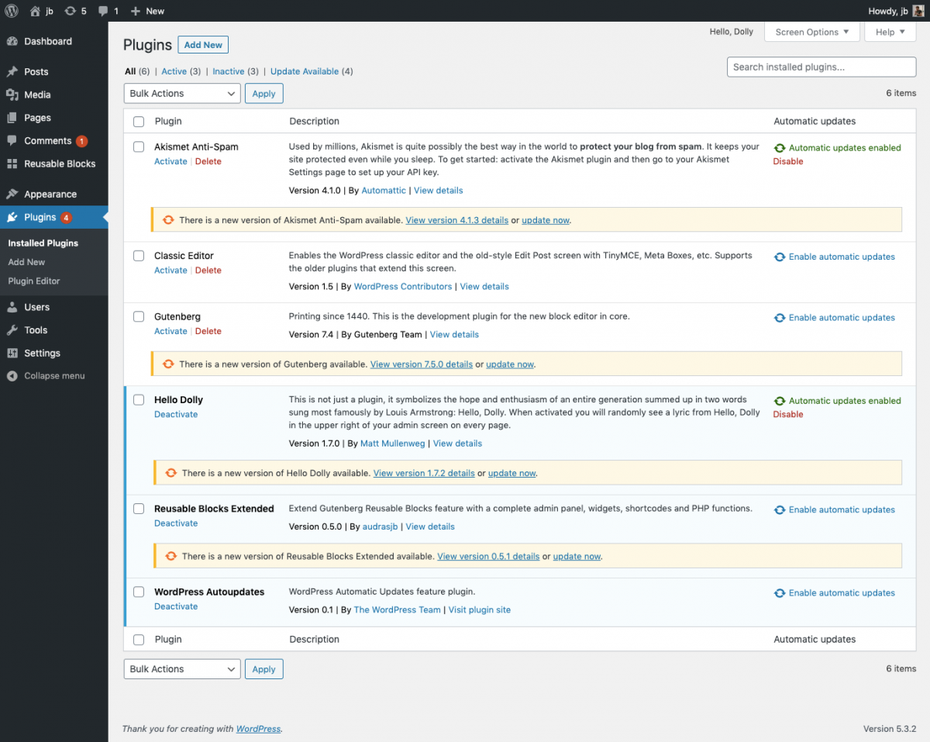Click the Tools wrench icon in sidebar

coord(12,330)
